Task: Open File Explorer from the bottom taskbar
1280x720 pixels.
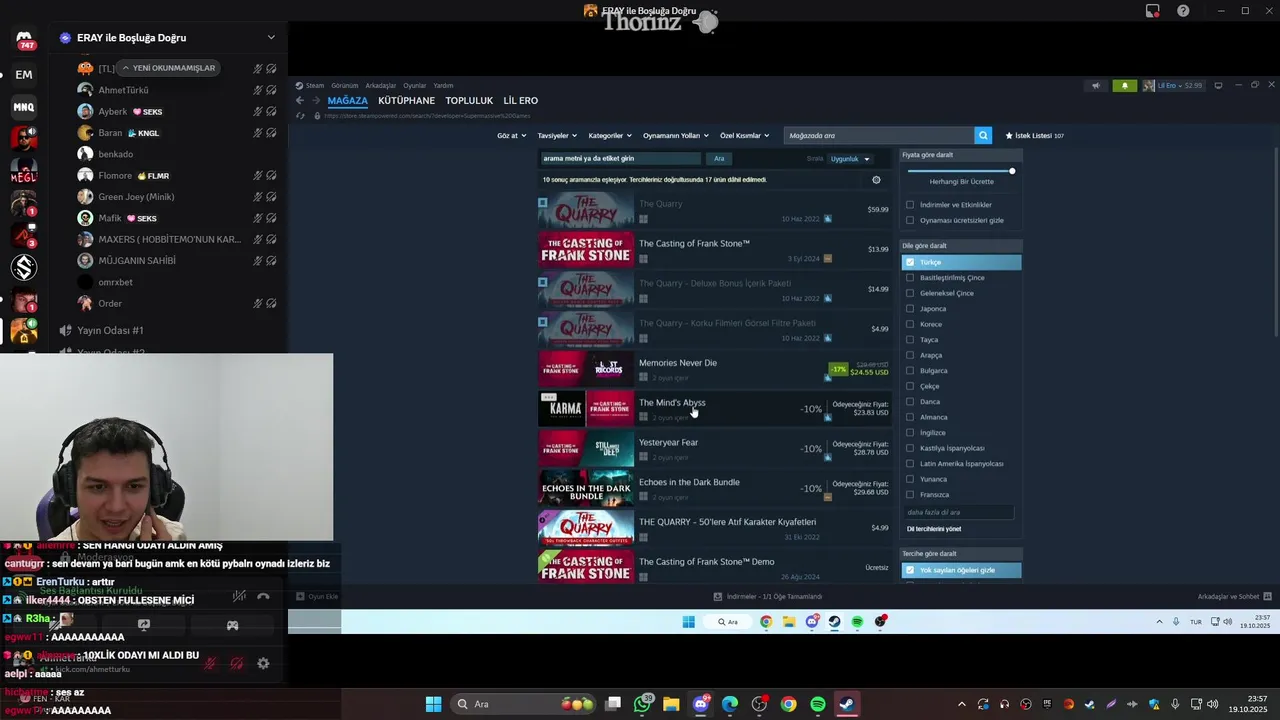Action: 671,704
